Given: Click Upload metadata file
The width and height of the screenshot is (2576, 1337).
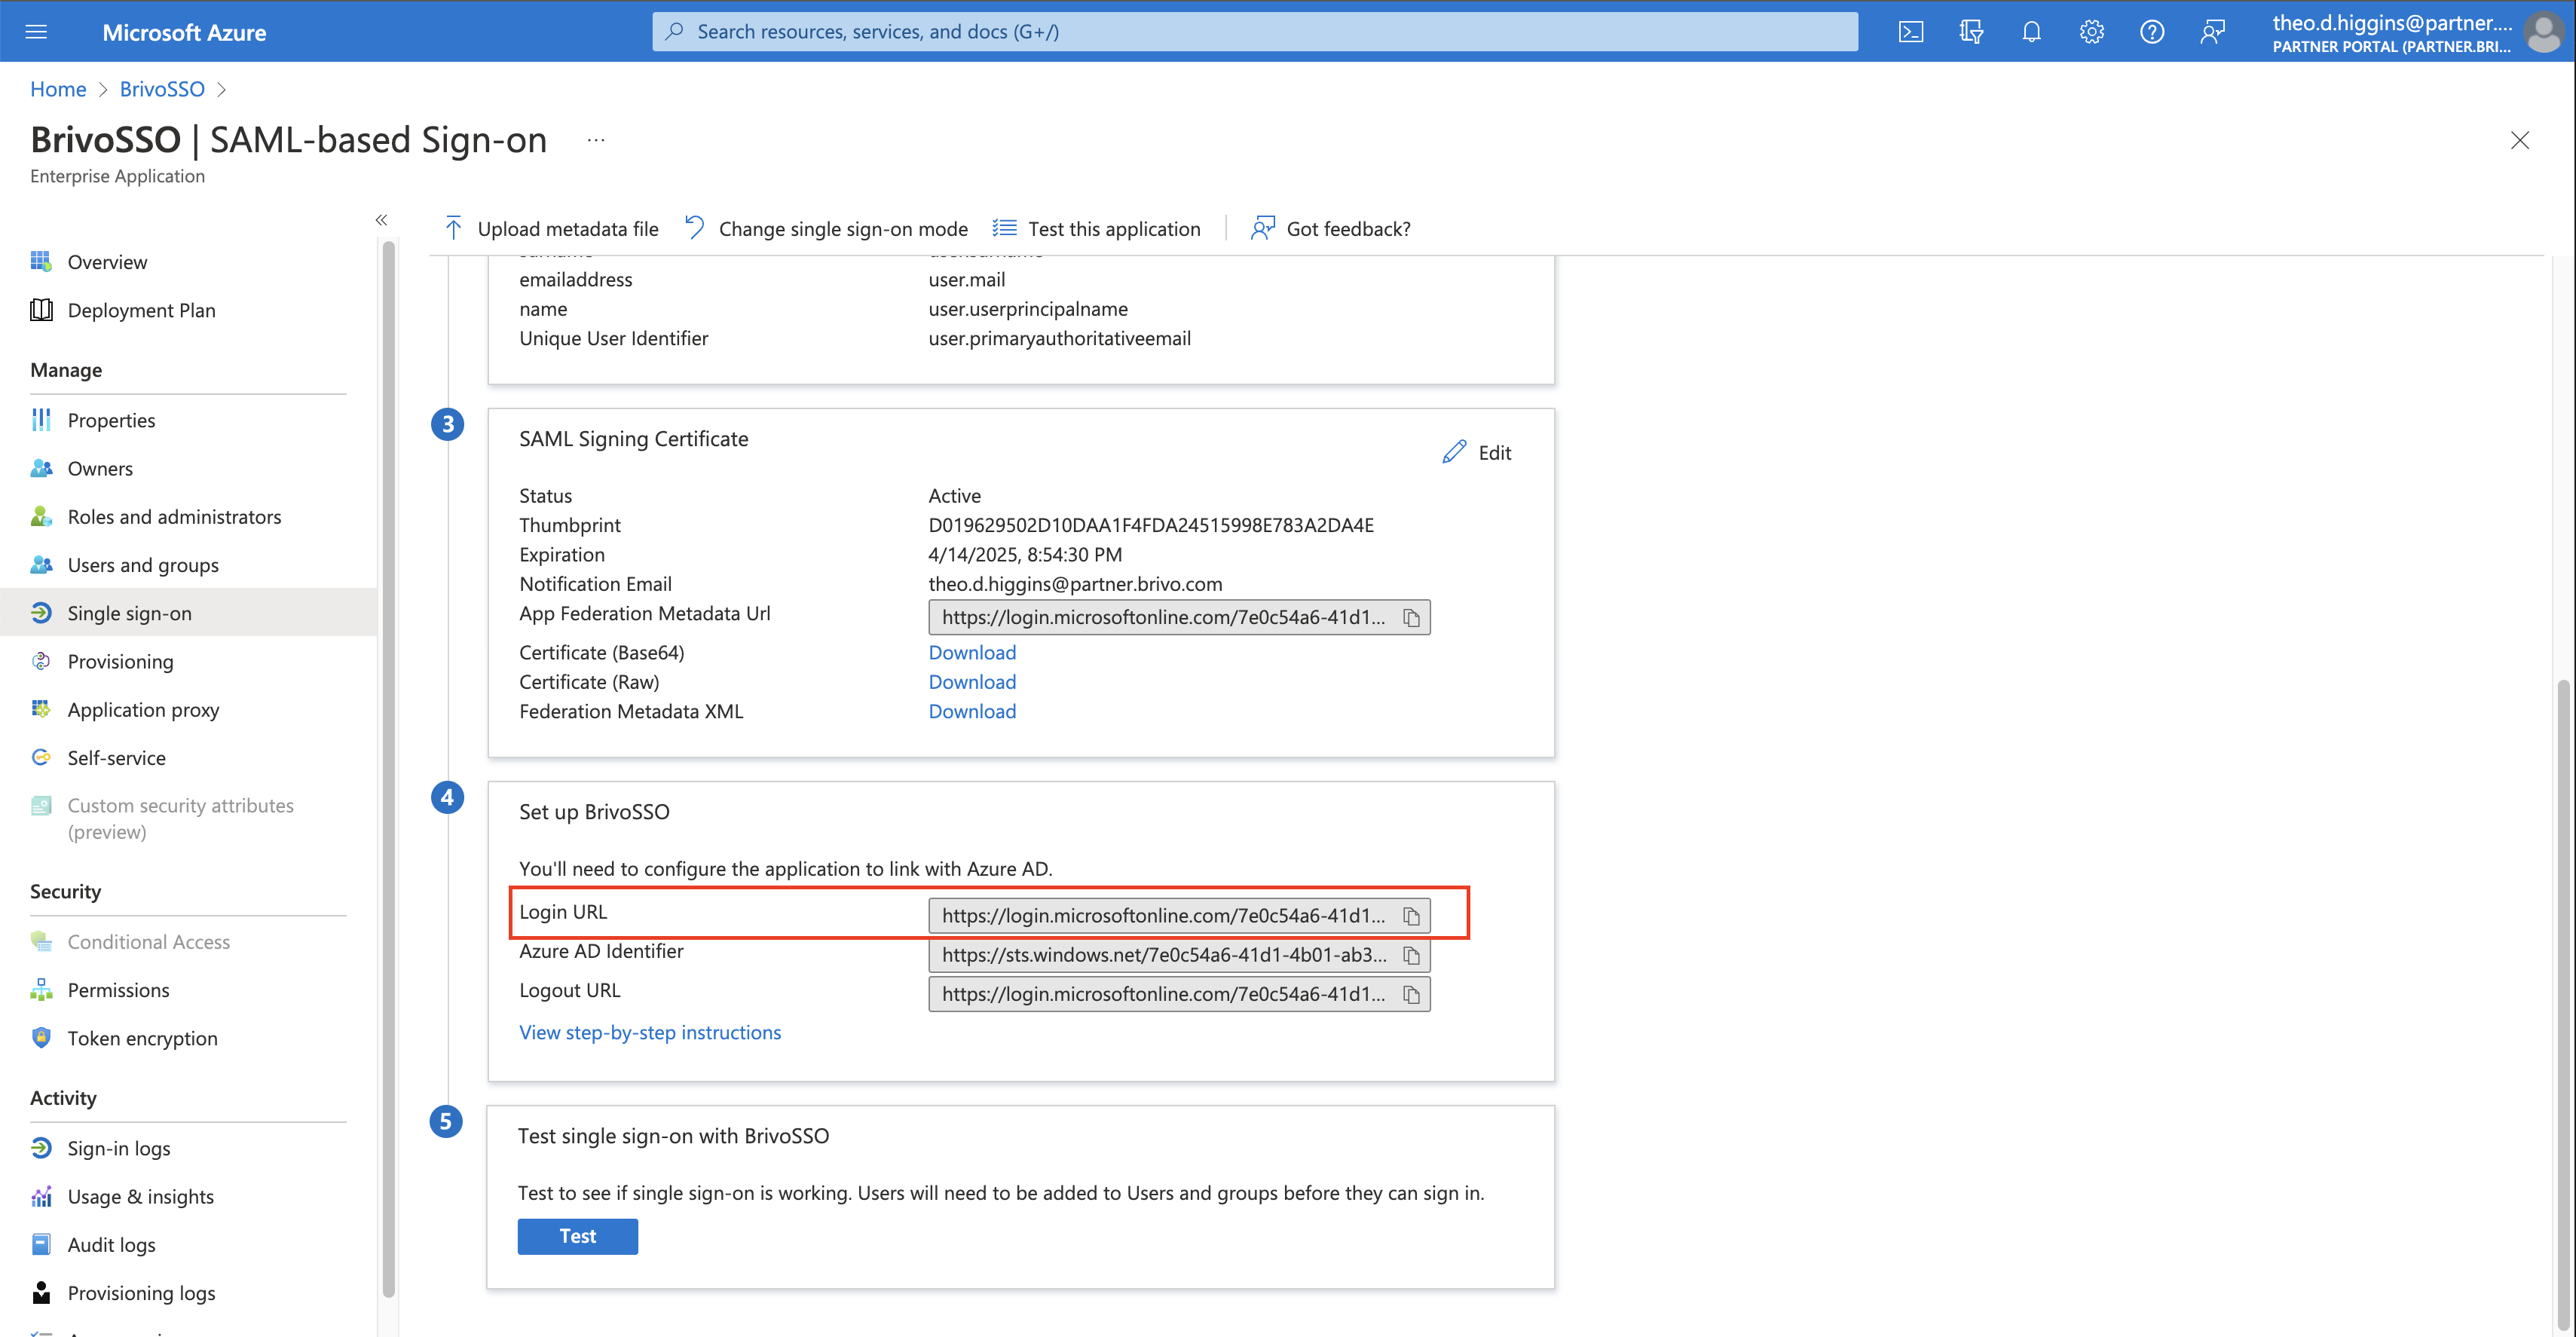Looking at the screenshot, I should coord(551,228).
